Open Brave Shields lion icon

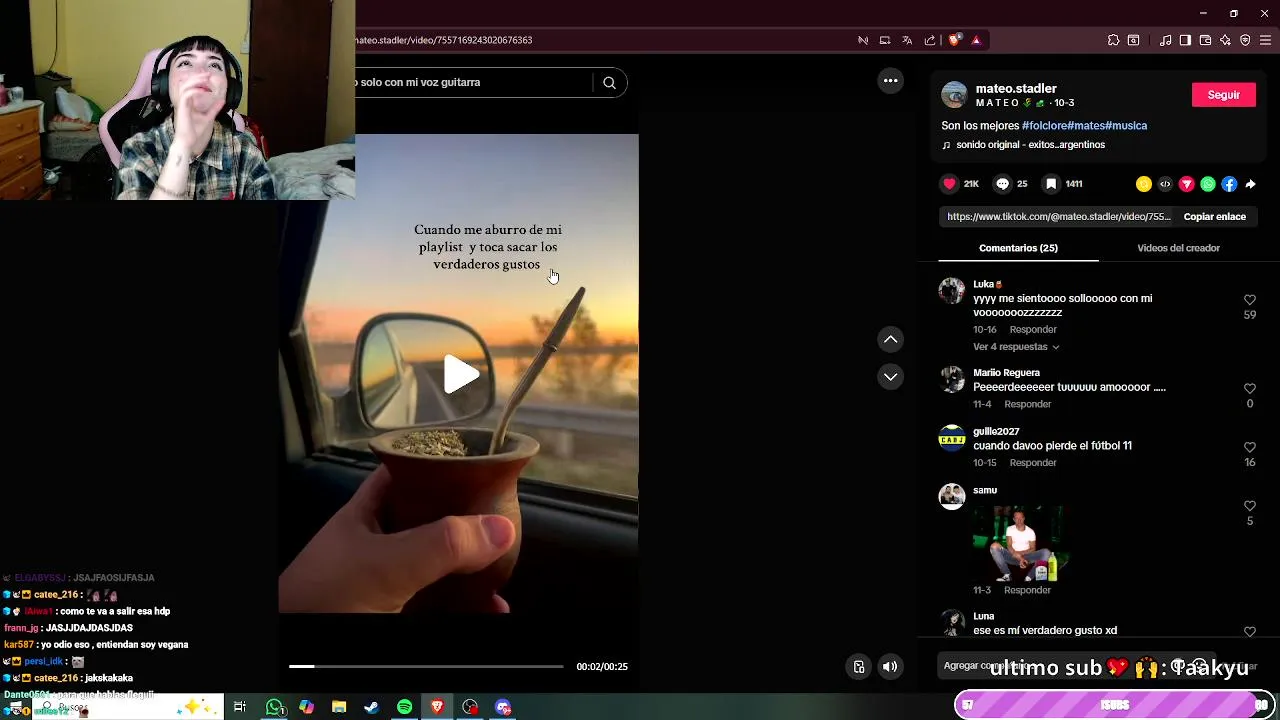[x=954, y=40]
